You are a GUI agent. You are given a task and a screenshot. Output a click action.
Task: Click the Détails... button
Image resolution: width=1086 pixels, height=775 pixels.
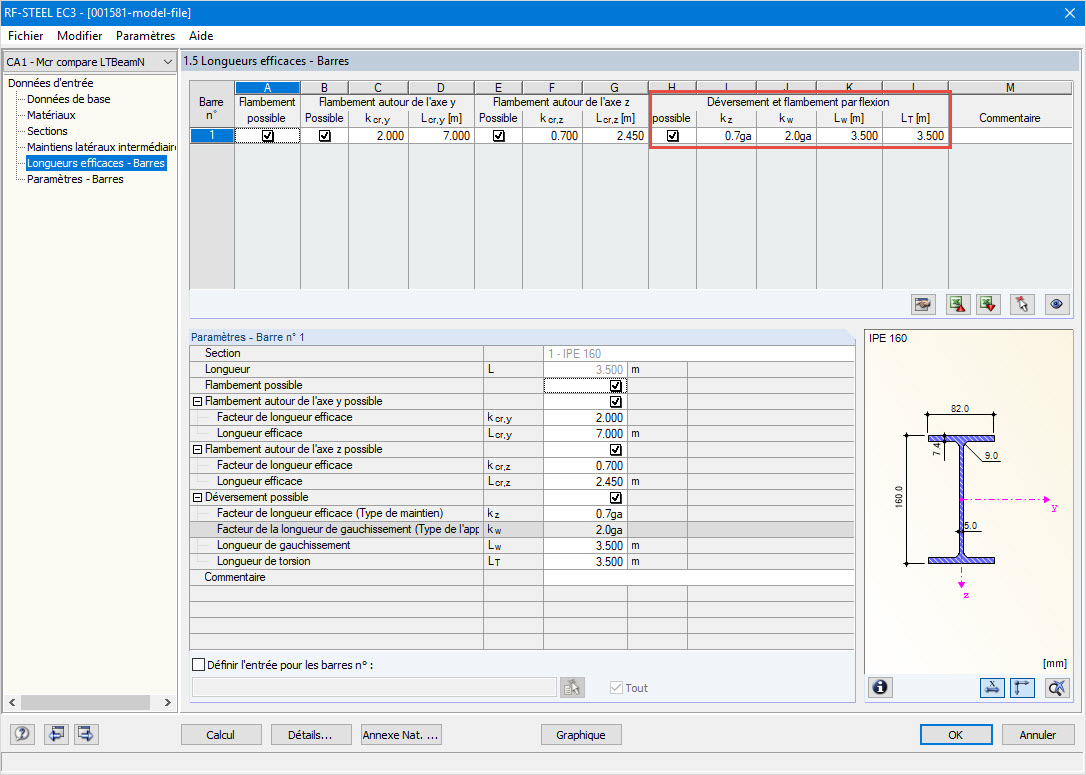tap(310, 735)
